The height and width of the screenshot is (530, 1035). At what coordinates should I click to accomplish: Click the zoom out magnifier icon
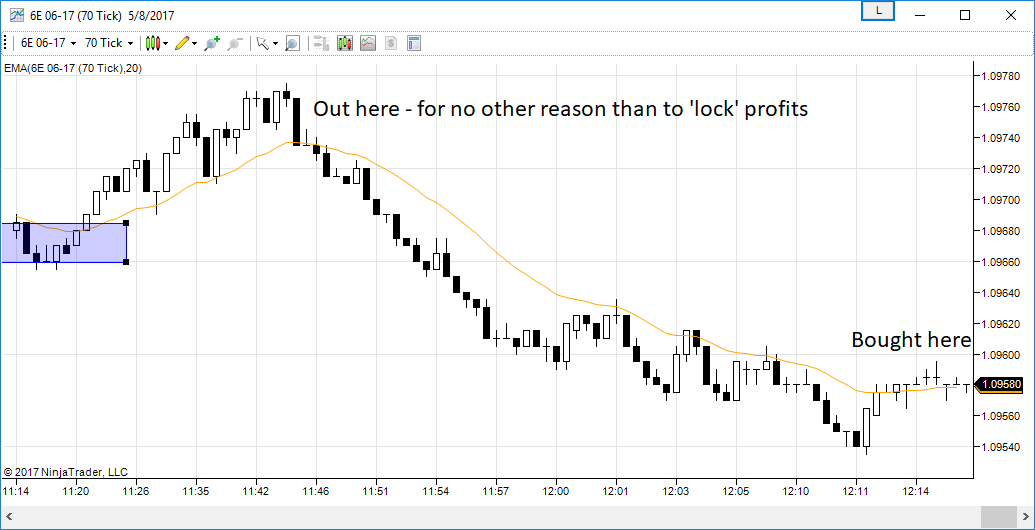tap(234, 44)
